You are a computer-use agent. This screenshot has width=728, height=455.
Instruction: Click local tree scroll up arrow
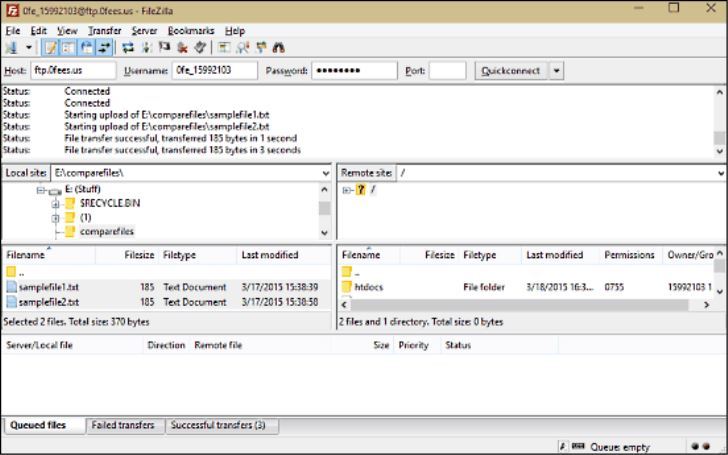click(325, 189)
